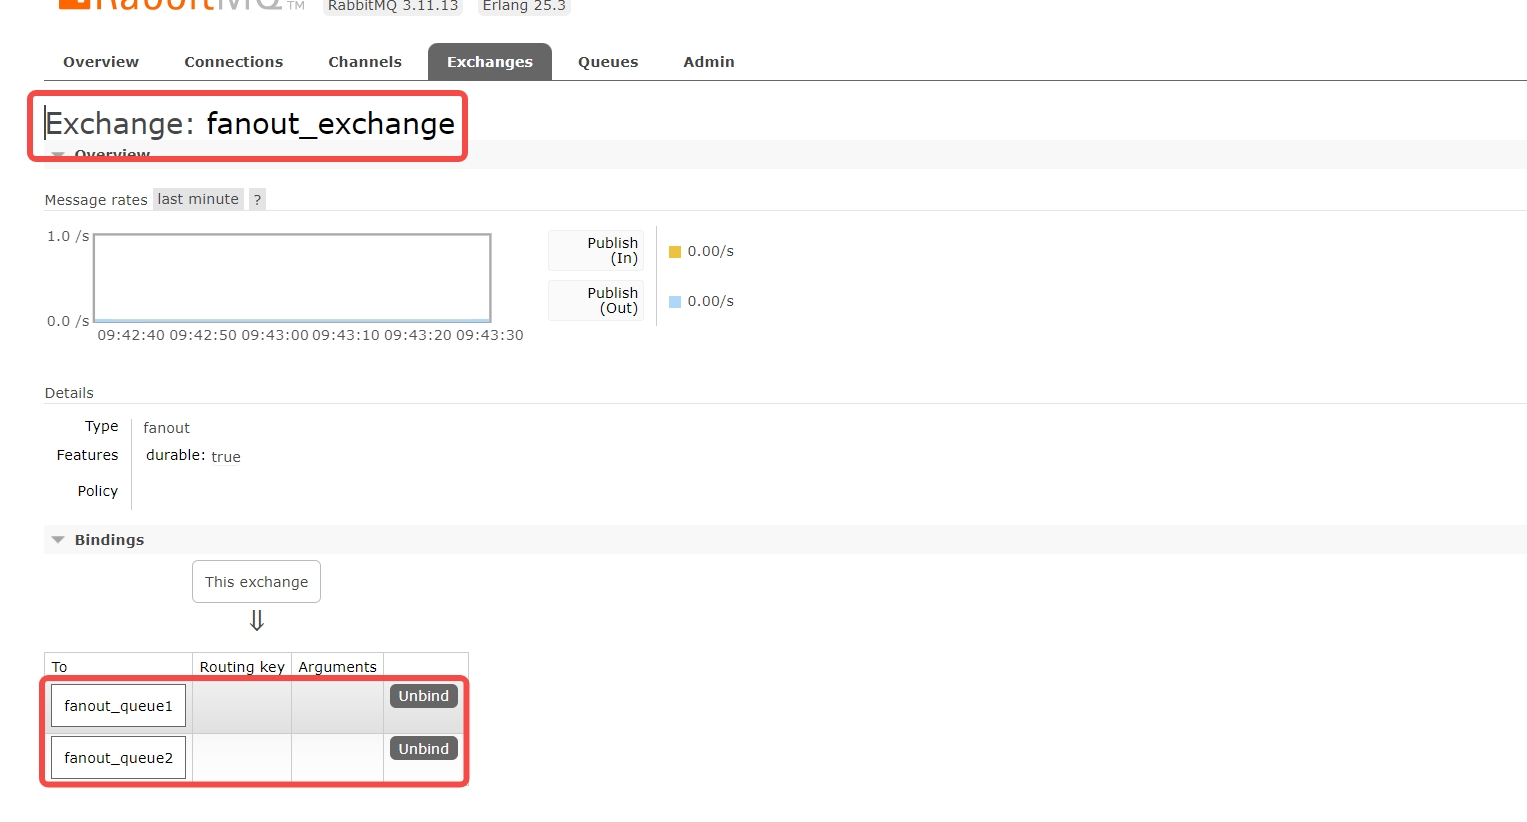
Task: Go to the Channels tab
Action: [364, 62]
